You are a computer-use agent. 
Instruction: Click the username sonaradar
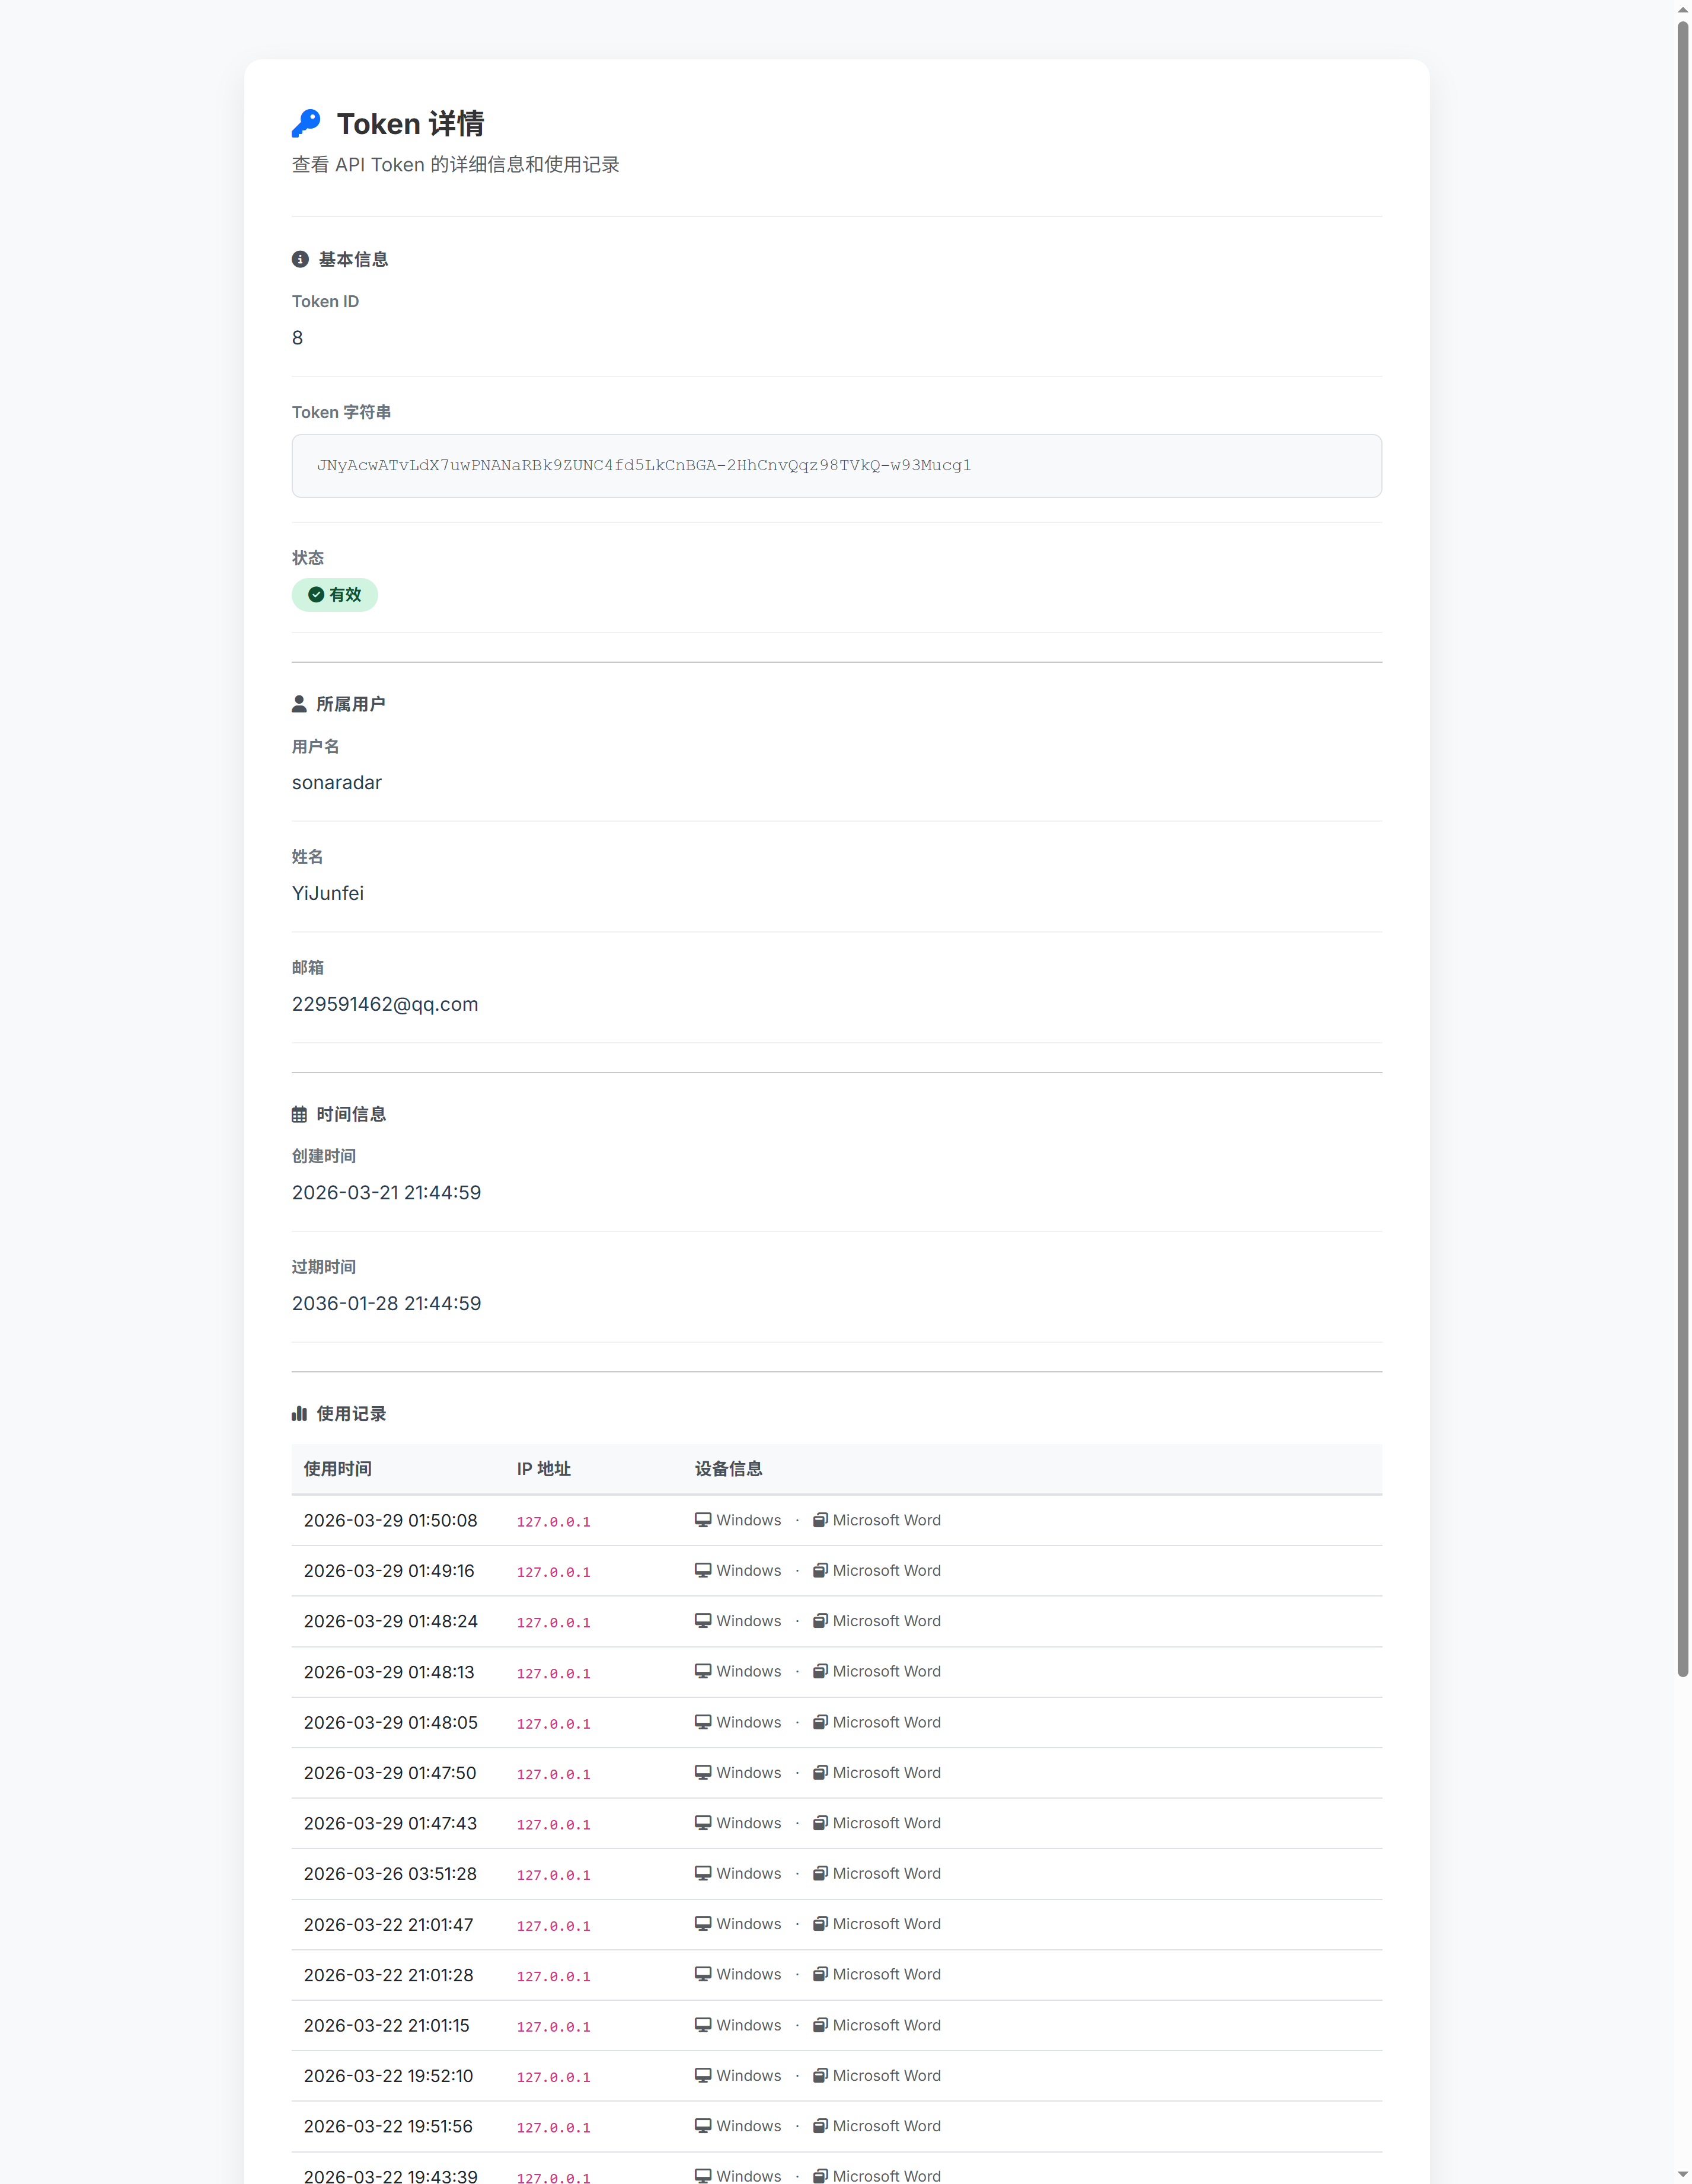click(336, 782)
